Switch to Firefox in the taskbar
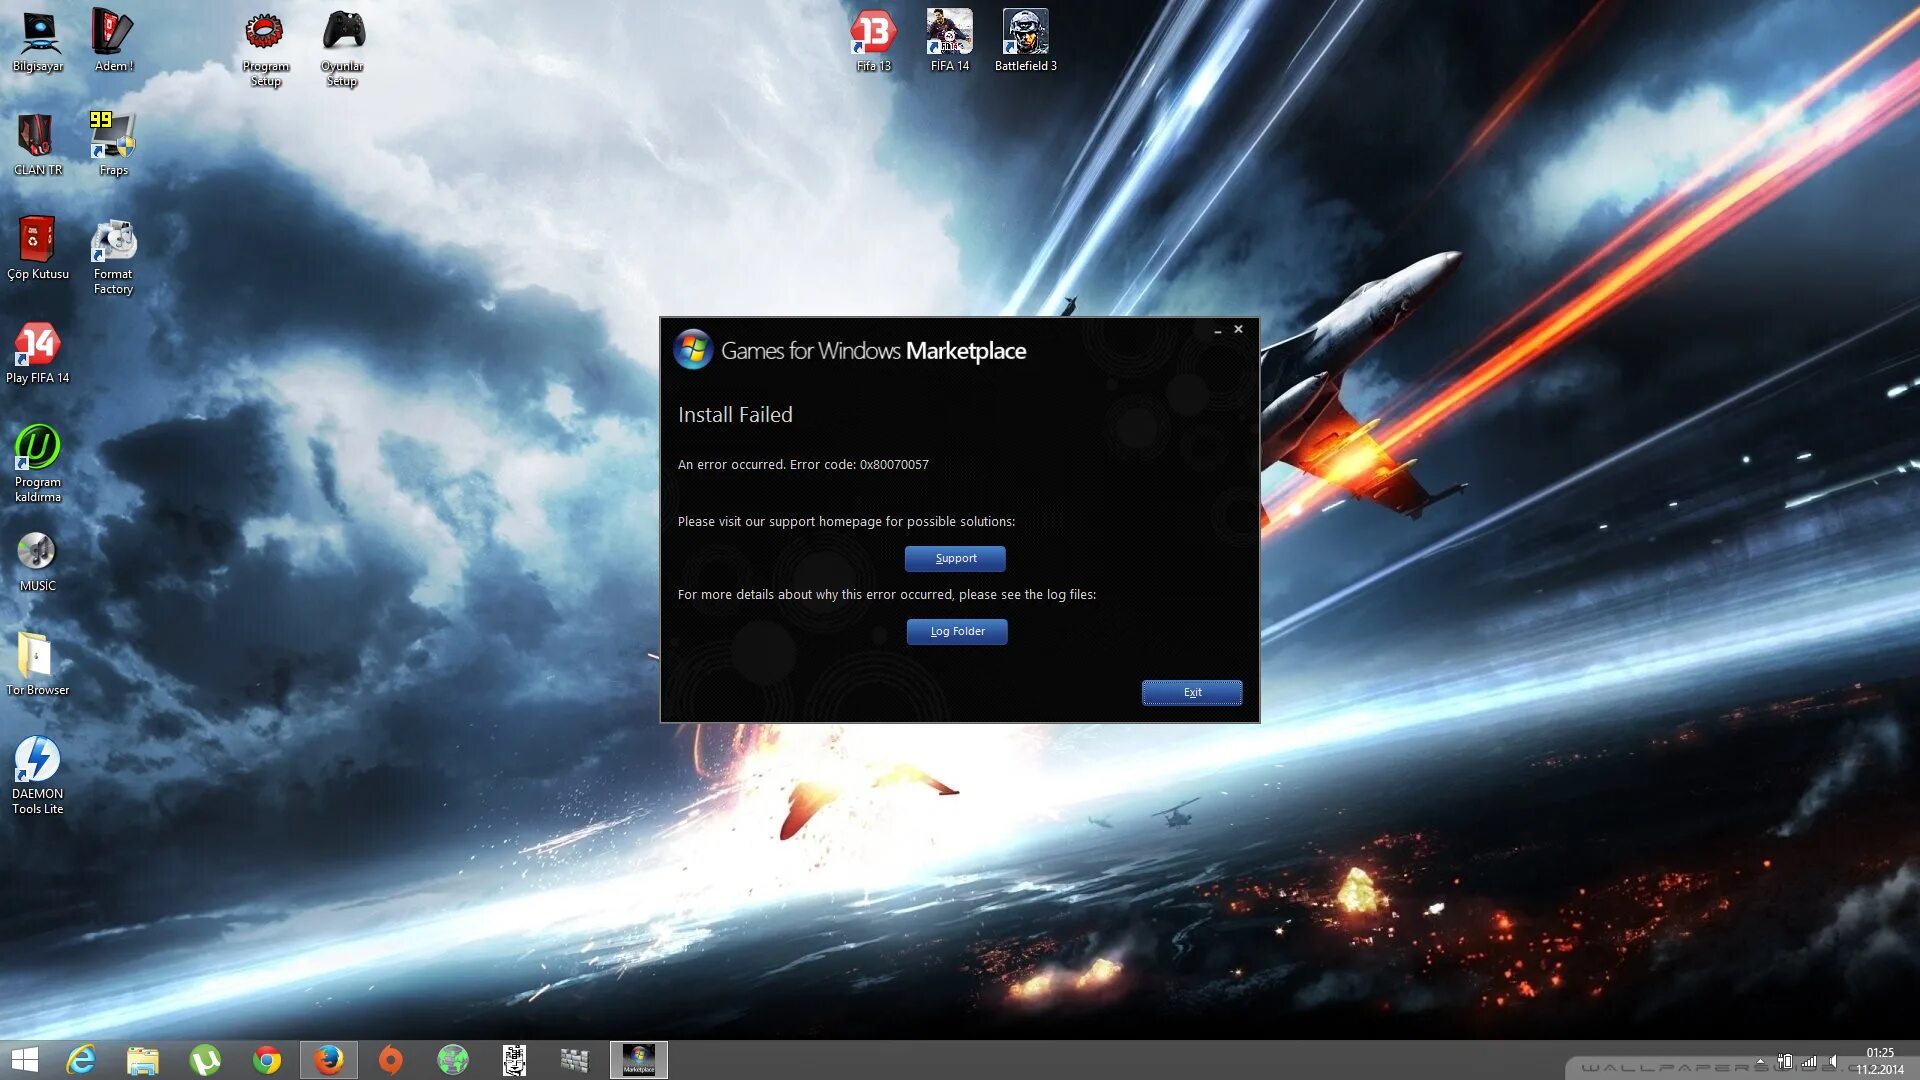Image resolution: width=1920 pixels, height=1080 pixels. pyautogui.click(x=329, y=1060)
